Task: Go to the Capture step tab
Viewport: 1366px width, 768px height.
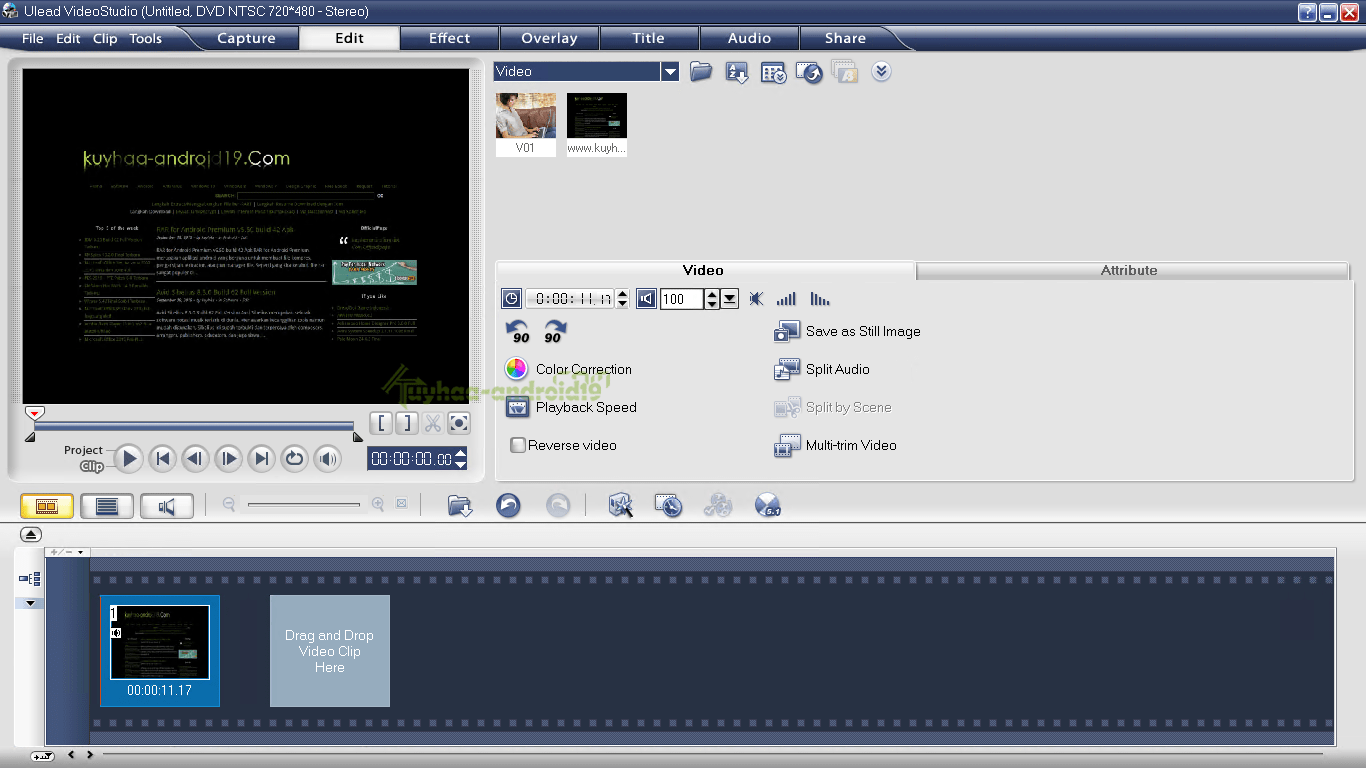Action: 246,38
